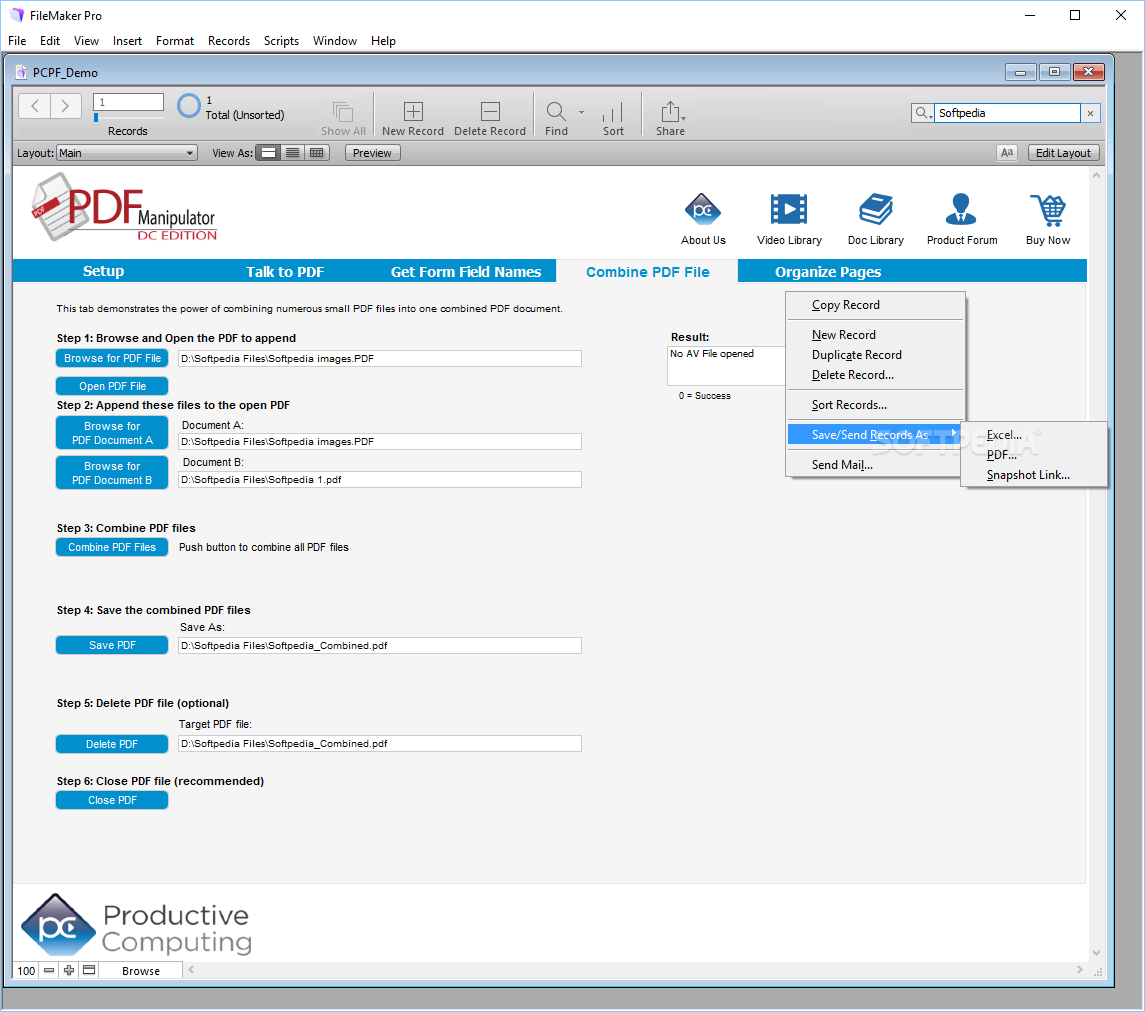
Task: Click Browse for PDF Document A
Action: click(112, 433)
